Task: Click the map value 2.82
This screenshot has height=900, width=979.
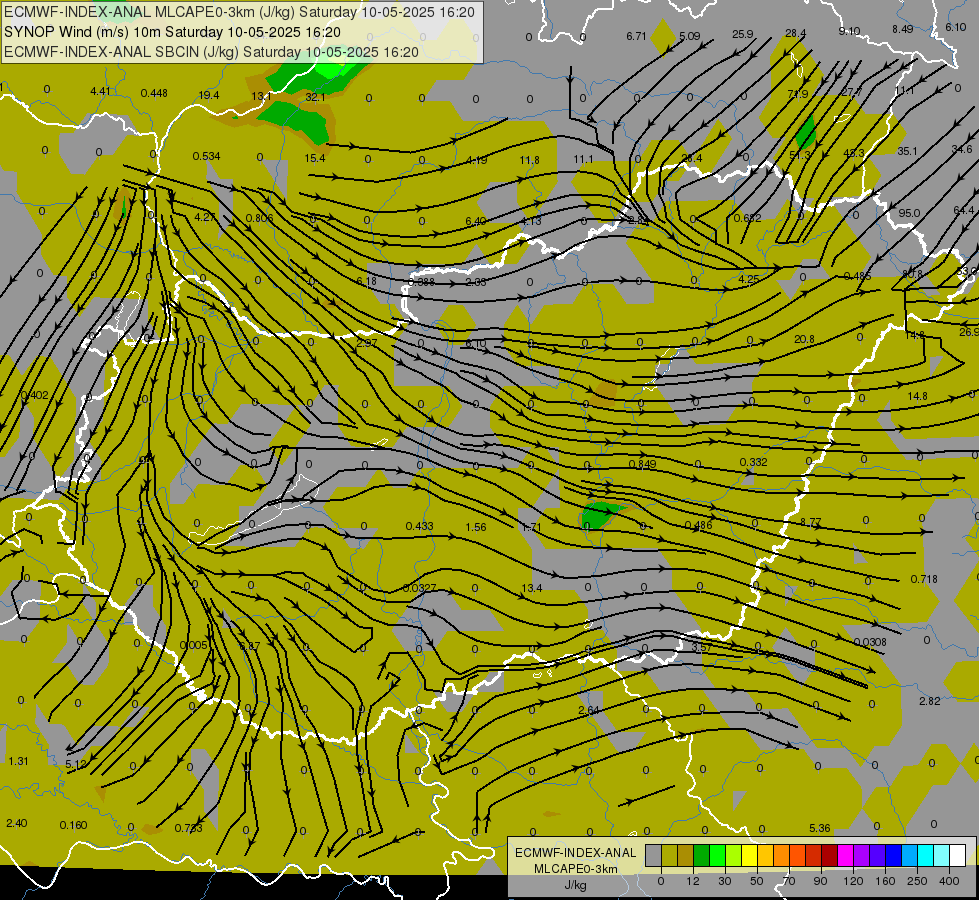Action: [930, 701]
